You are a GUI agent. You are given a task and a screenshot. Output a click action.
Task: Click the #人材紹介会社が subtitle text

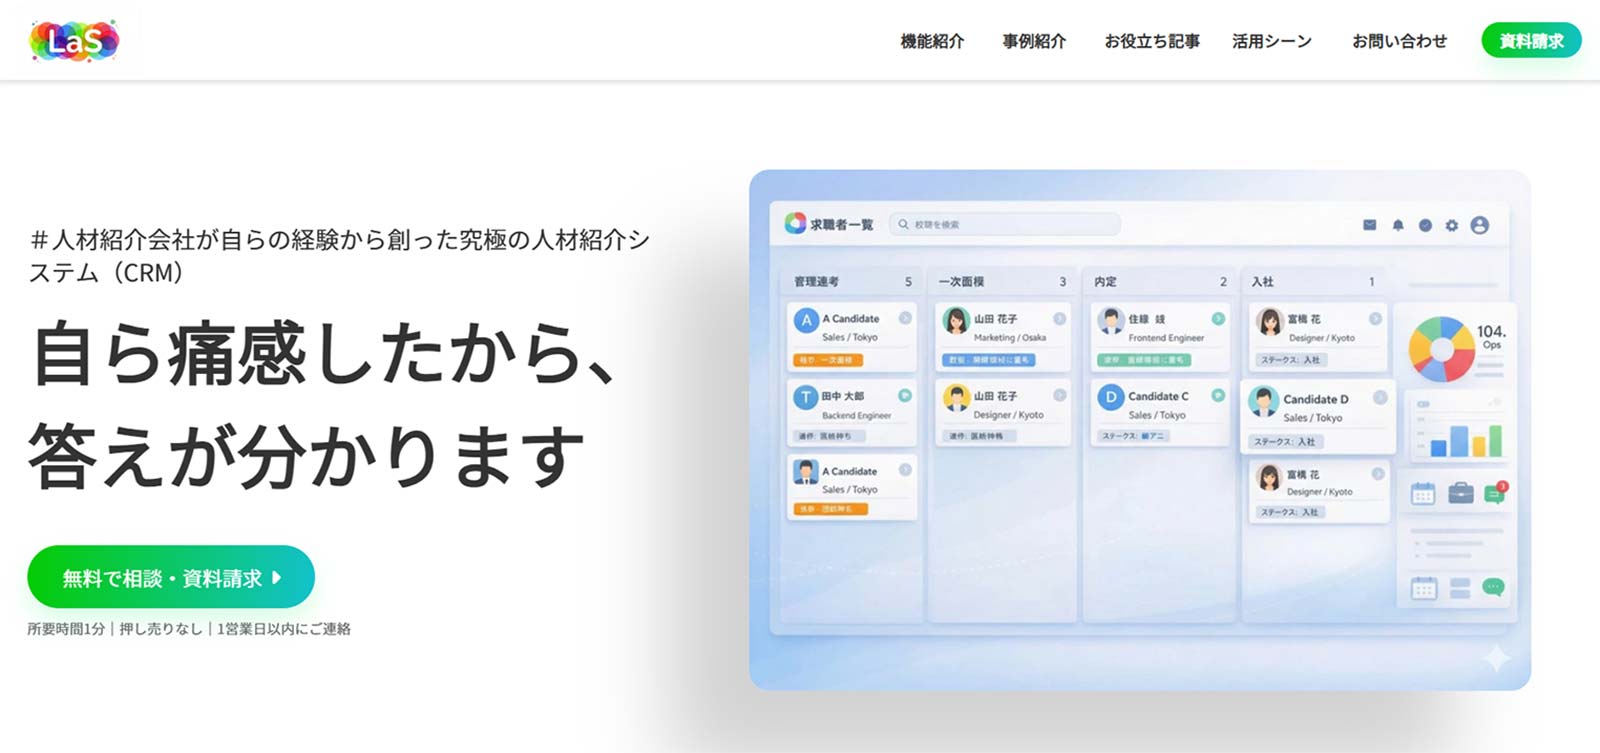point(339,256)
